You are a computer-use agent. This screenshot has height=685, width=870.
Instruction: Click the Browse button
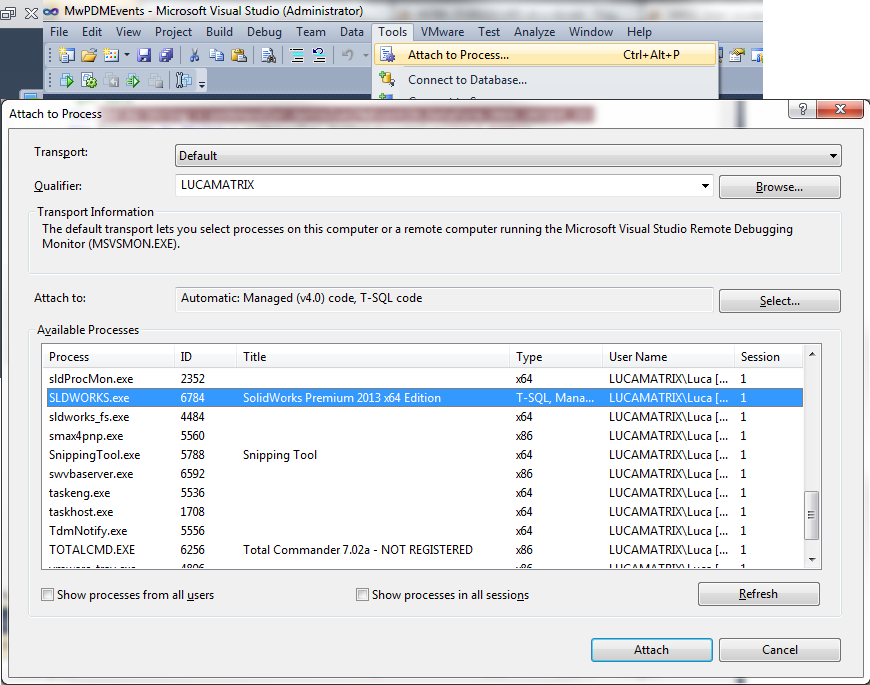[x=780, y=187]
